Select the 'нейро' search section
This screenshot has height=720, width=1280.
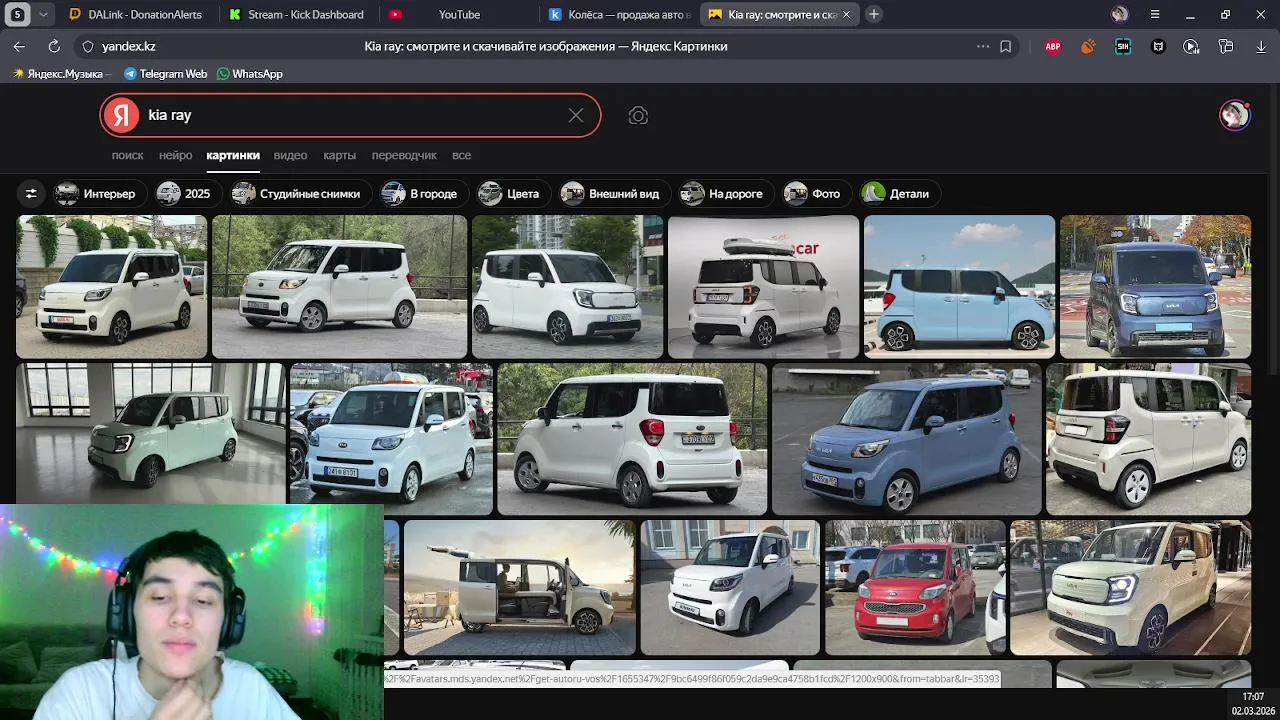(x=175, y=155)
